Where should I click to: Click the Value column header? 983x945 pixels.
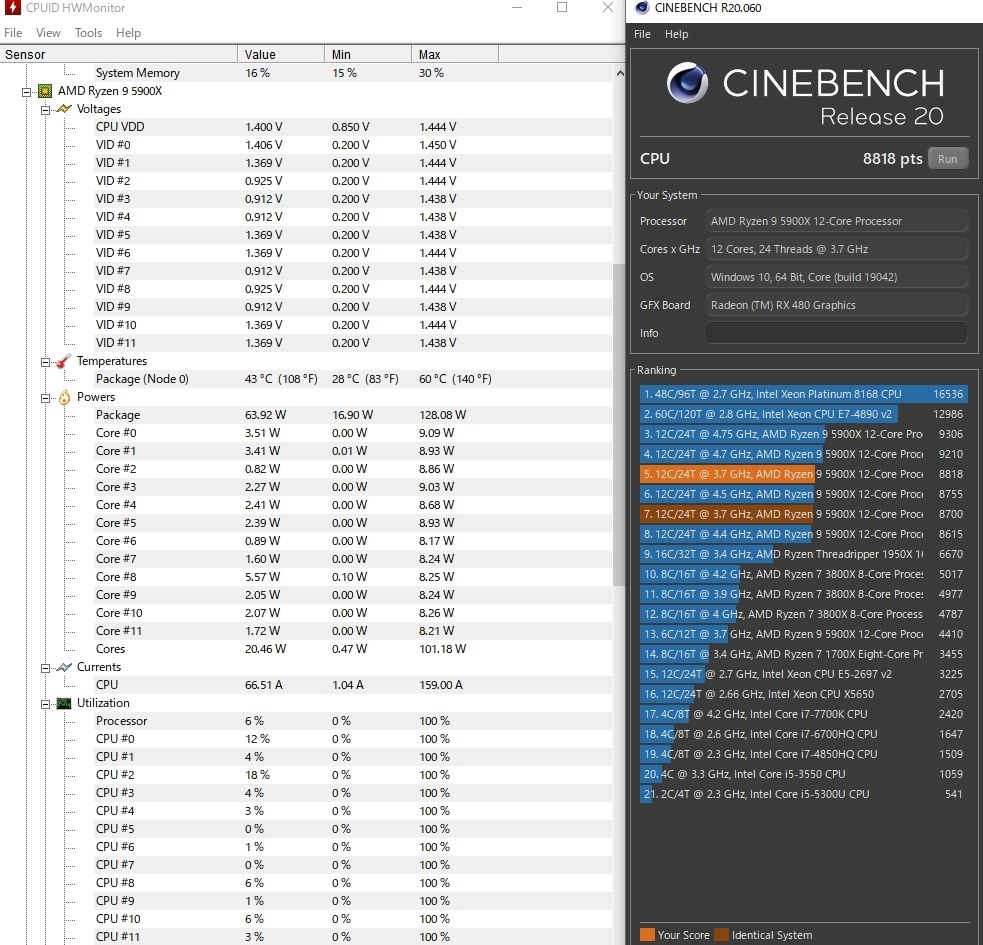tap(281, 55)
